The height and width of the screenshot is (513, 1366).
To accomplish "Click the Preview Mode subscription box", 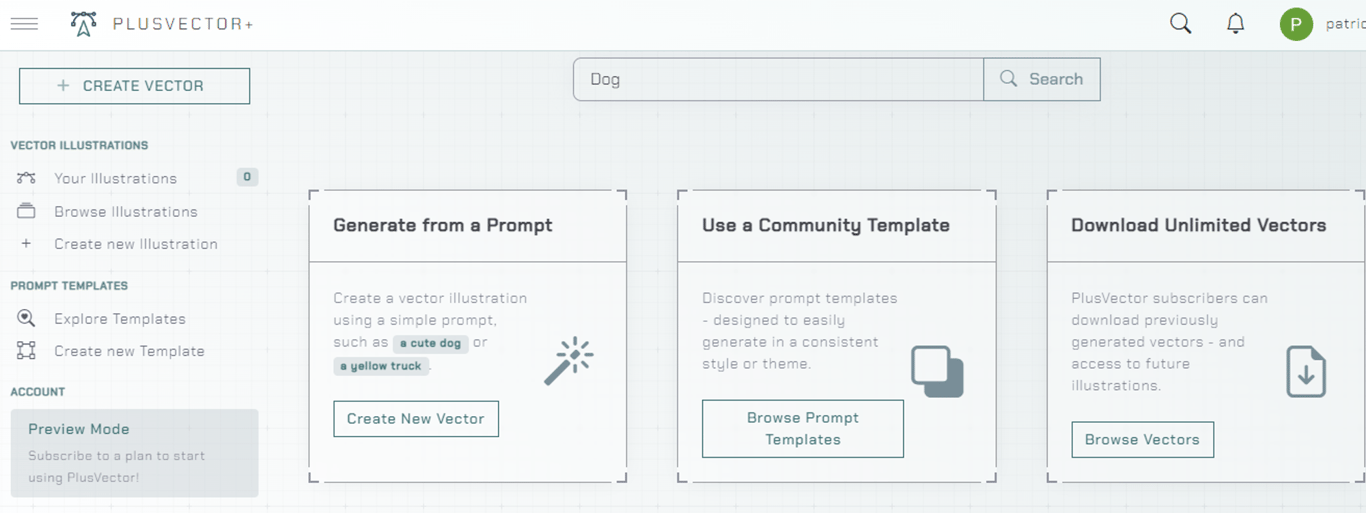I will click(134, 453).
